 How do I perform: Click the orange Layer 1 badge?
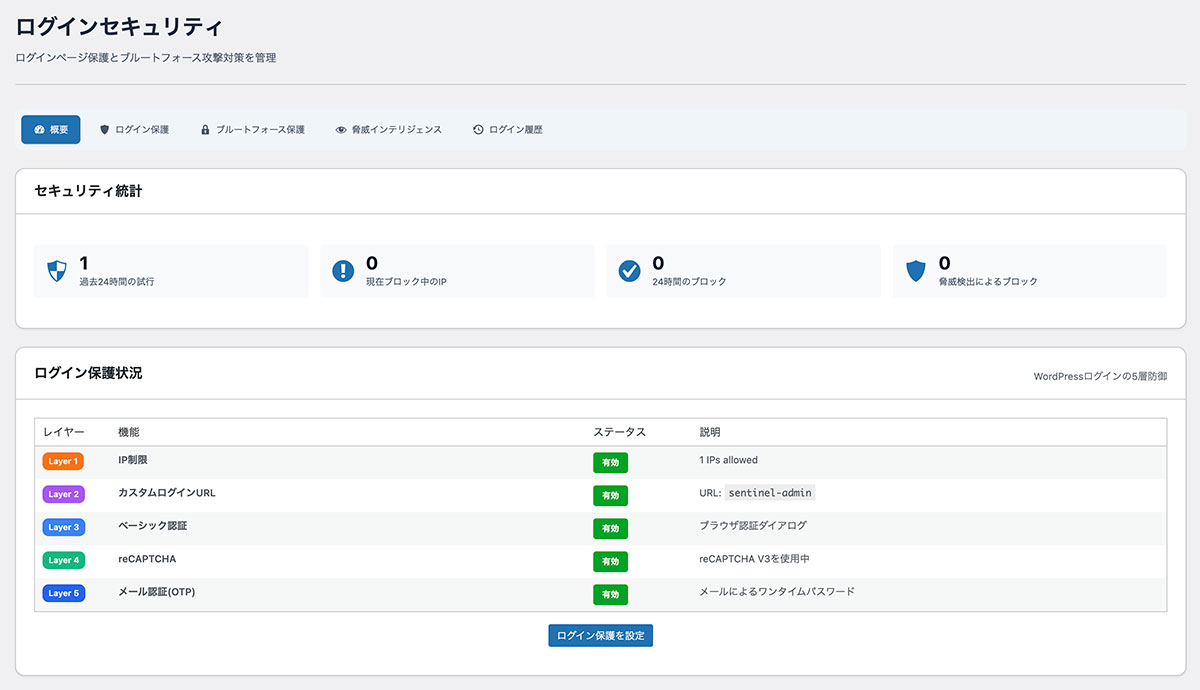(x=63, y=461)
